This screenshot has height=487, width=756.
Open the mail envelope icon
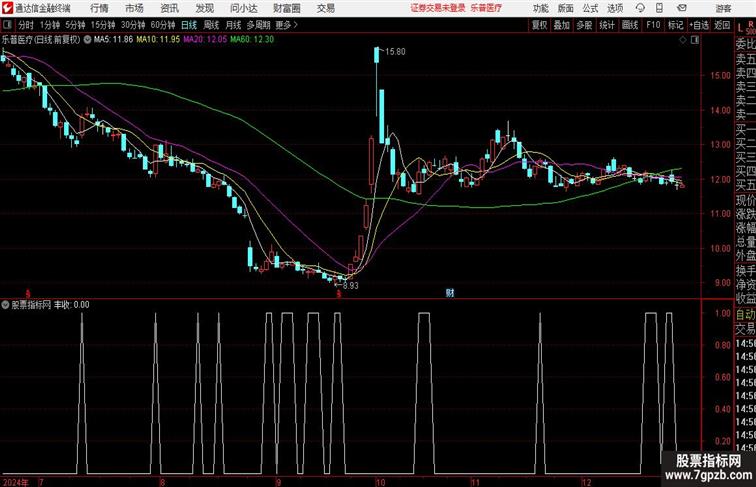(682, 8)
